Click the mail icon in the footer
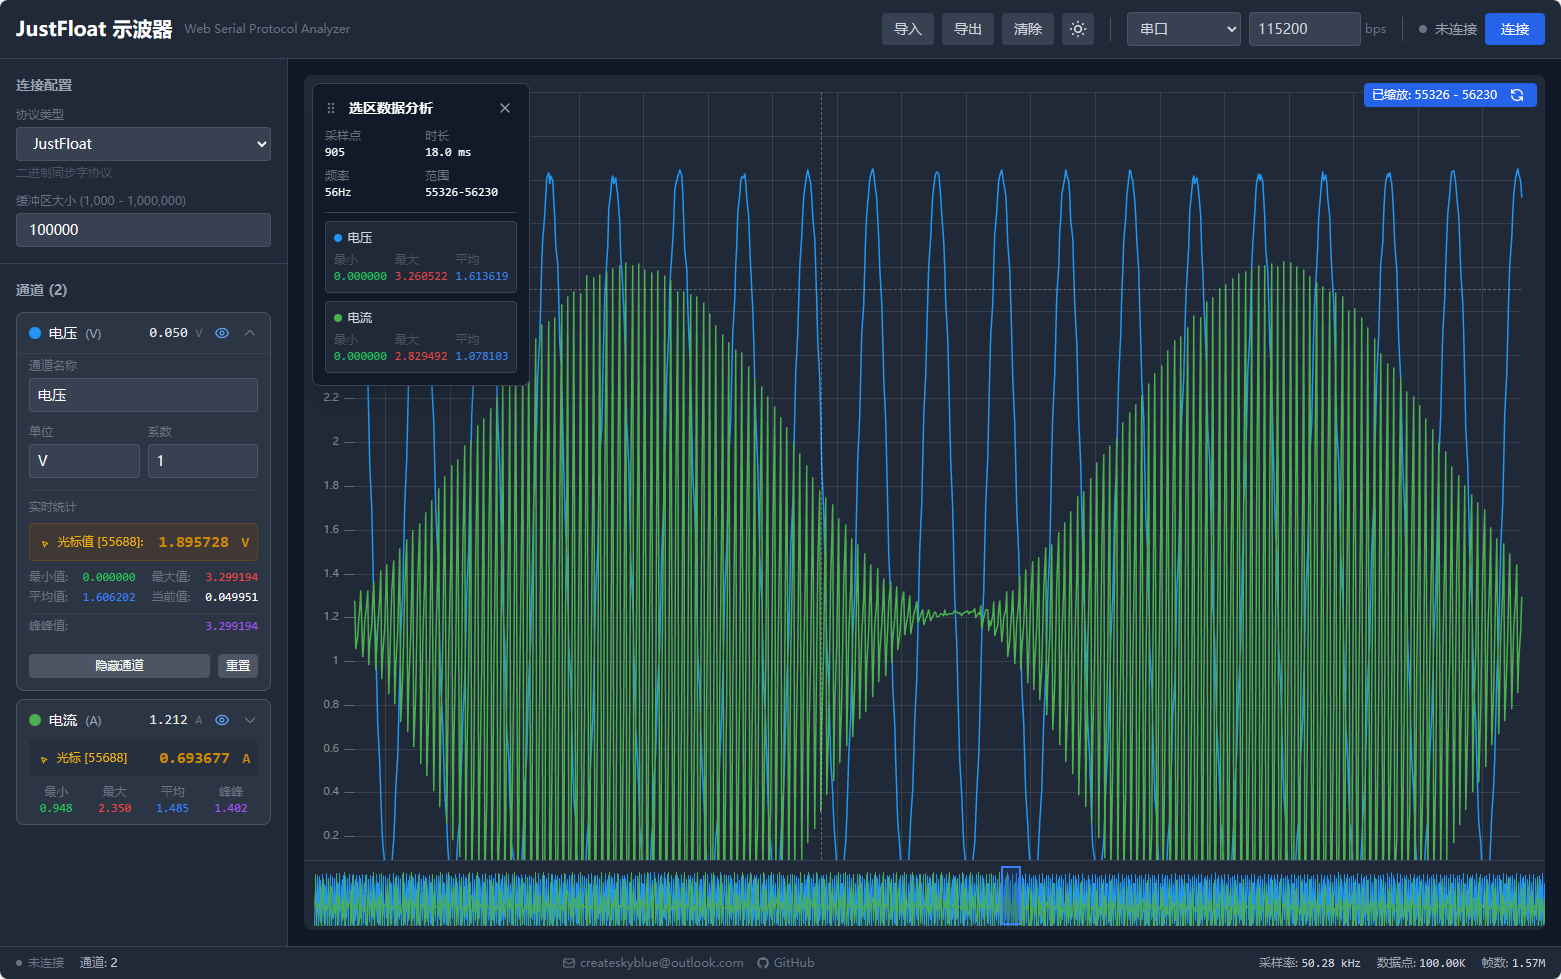Image resolution: width=1561 pixels, height=979 pixels. [569, 963]
